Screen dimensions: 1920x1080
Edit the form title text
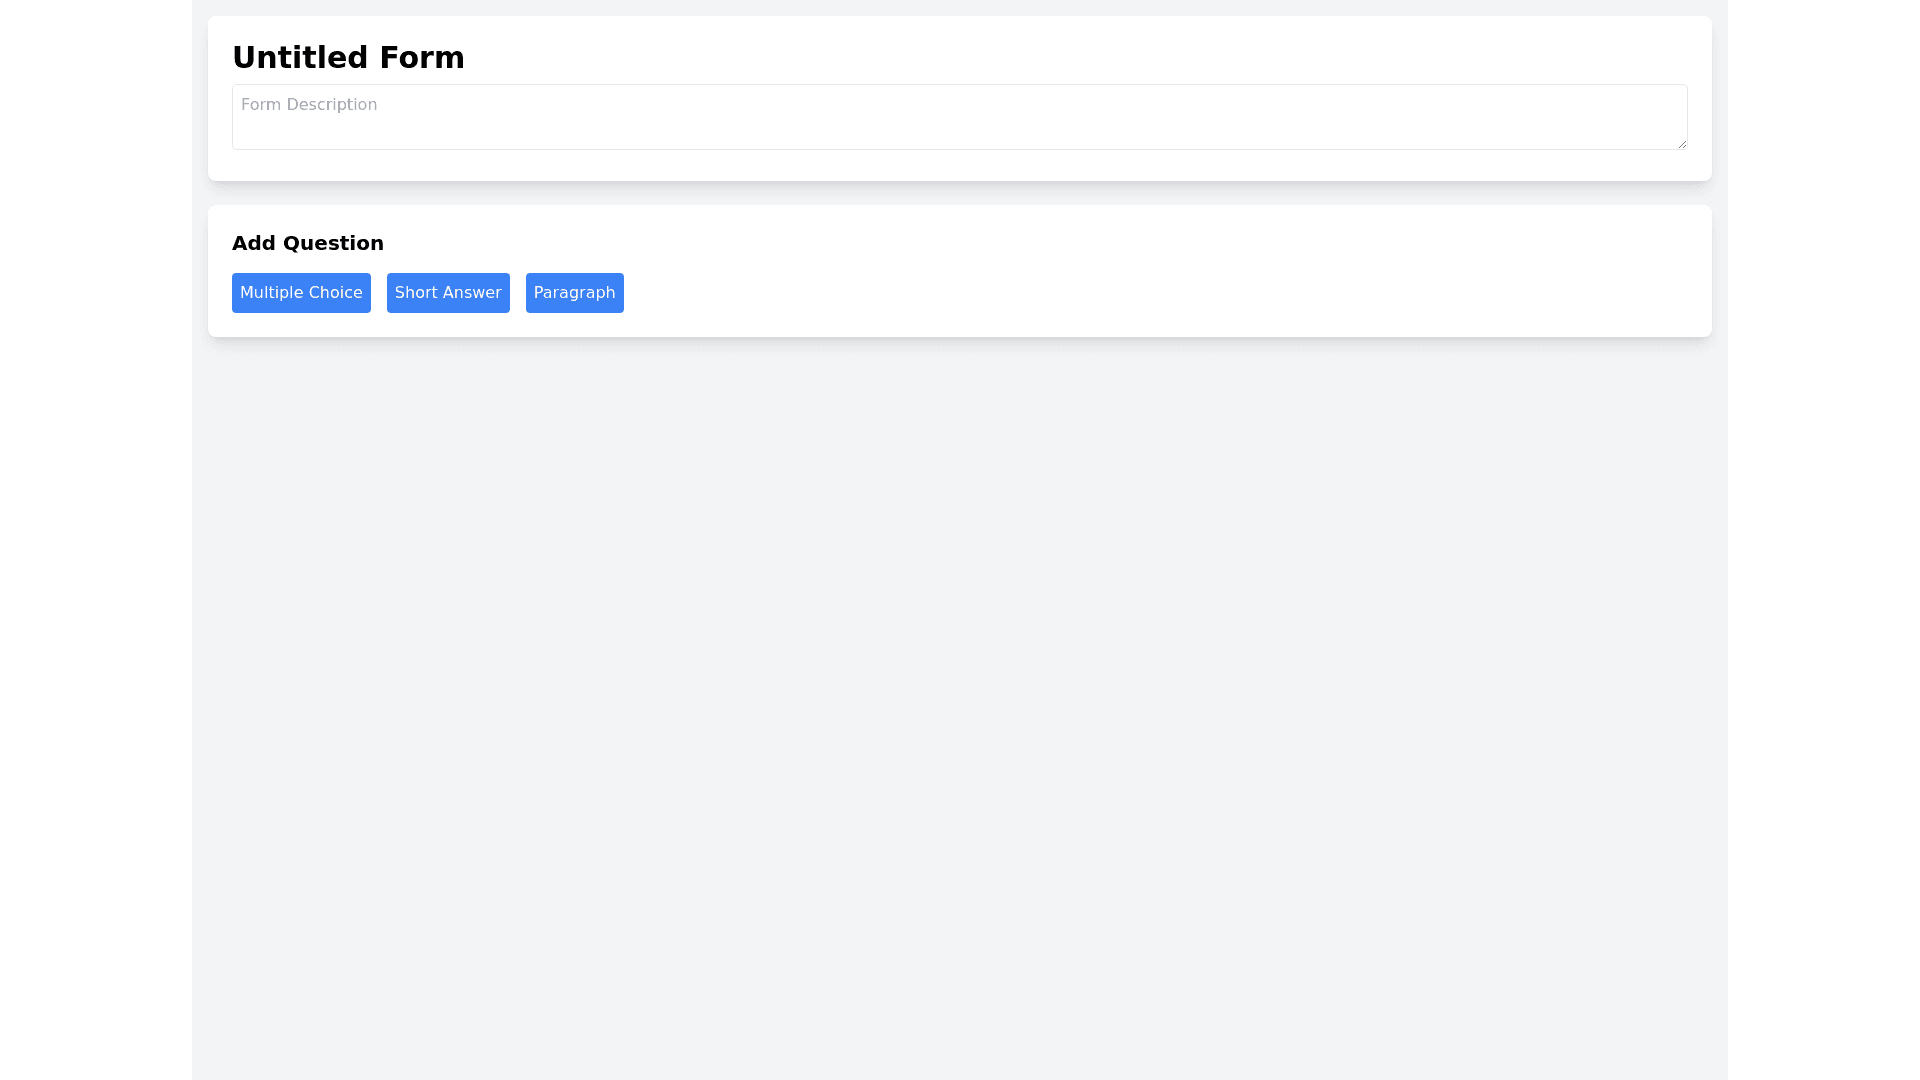(x=348, y=58)
